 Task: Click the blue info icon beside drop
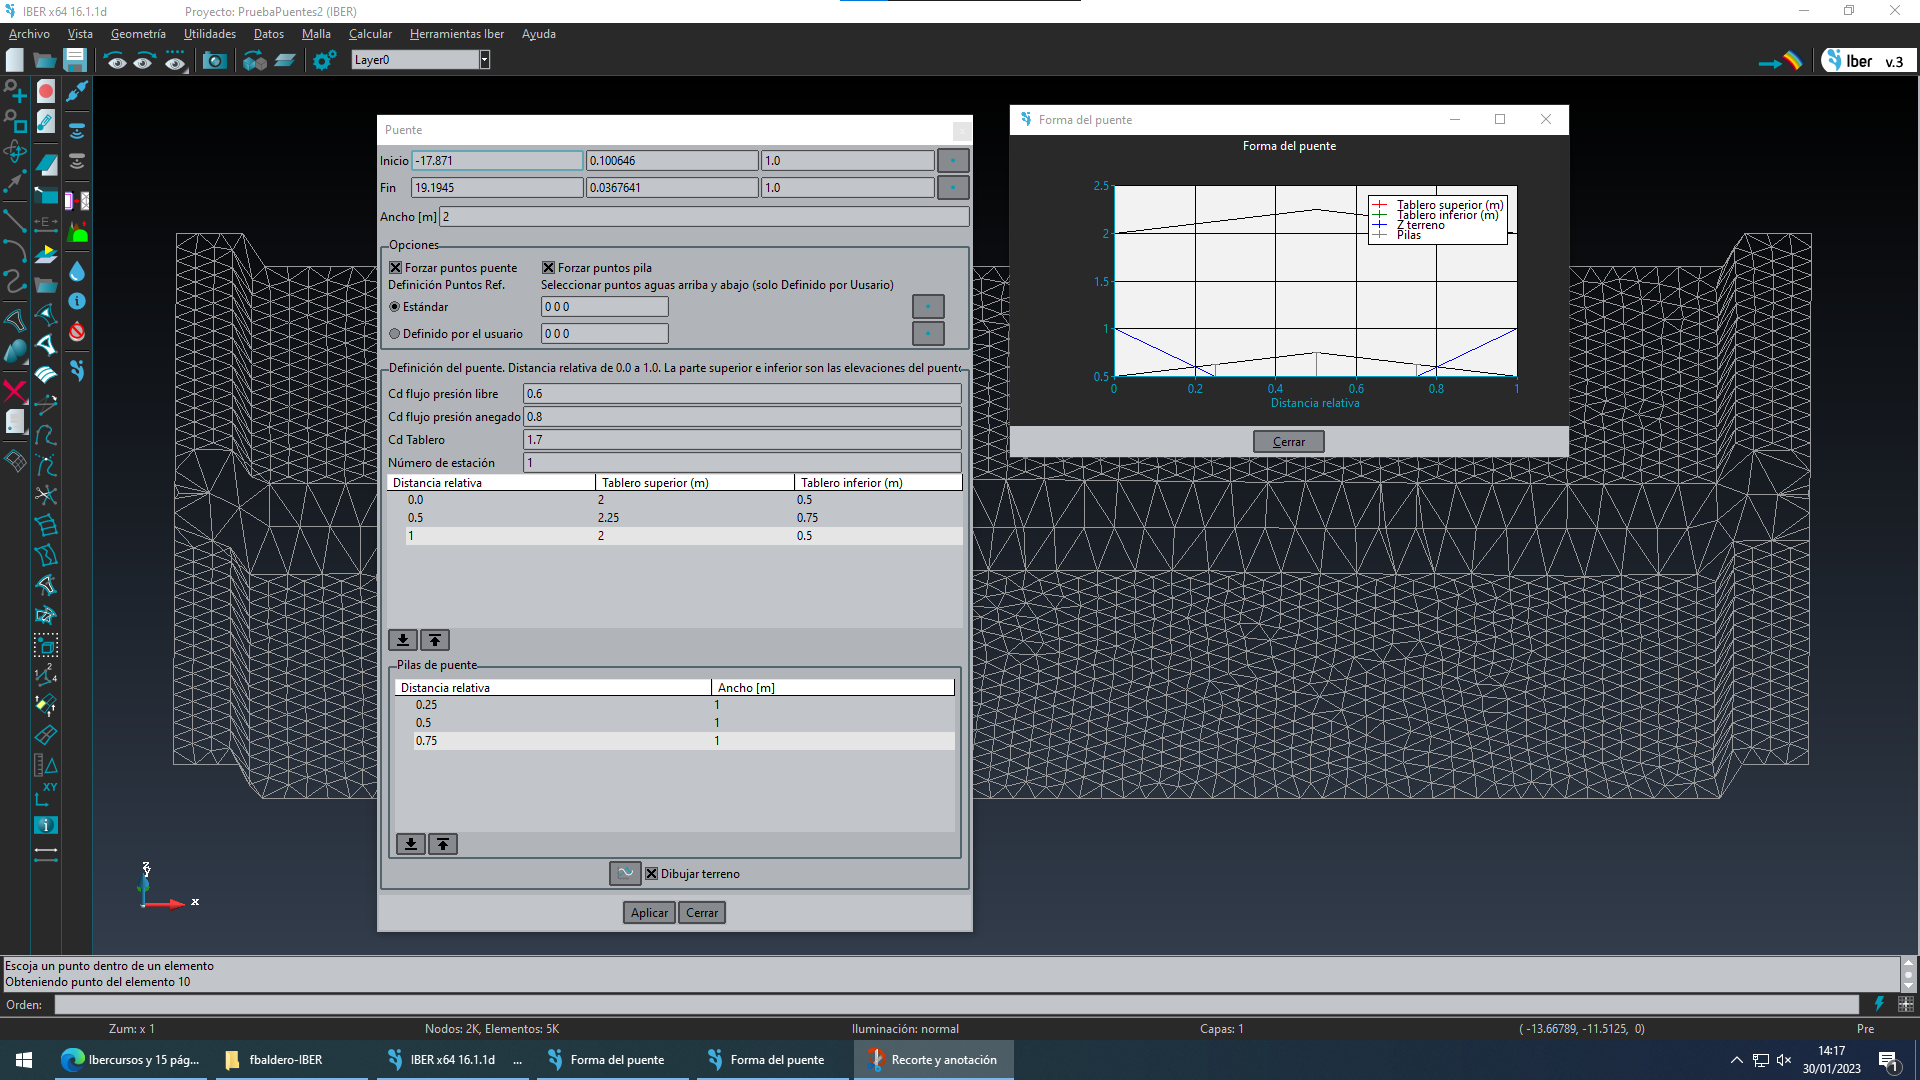coord(77,301)
